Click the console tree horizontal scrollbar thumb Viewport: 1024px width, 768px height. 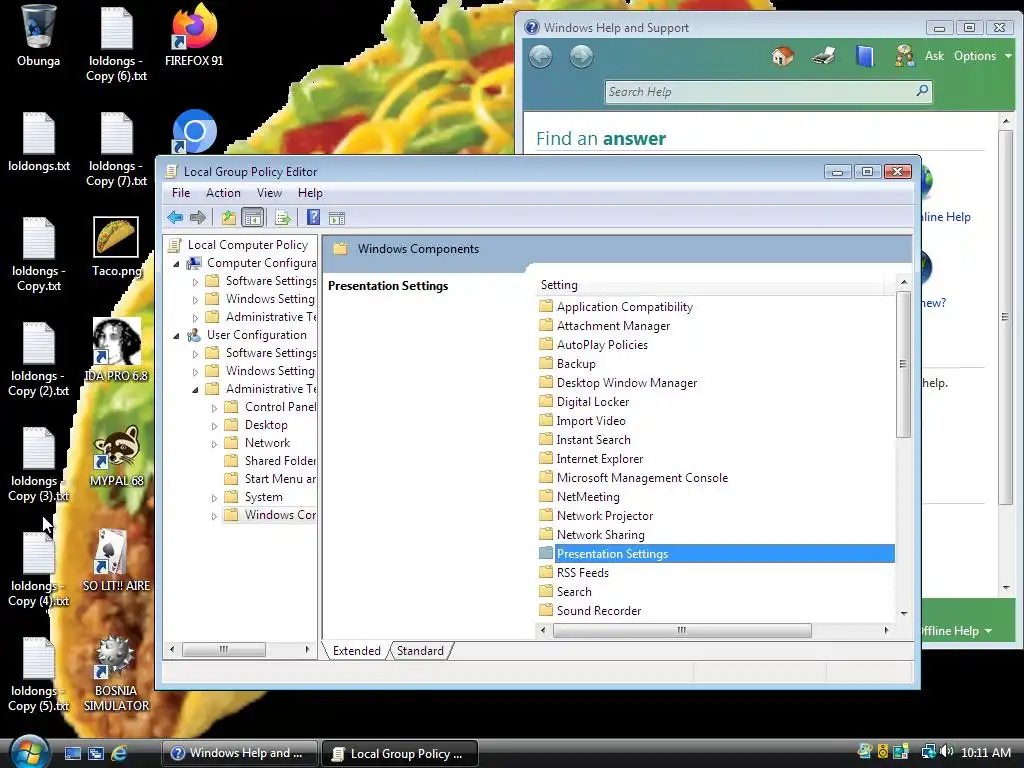tap(223, 649)
